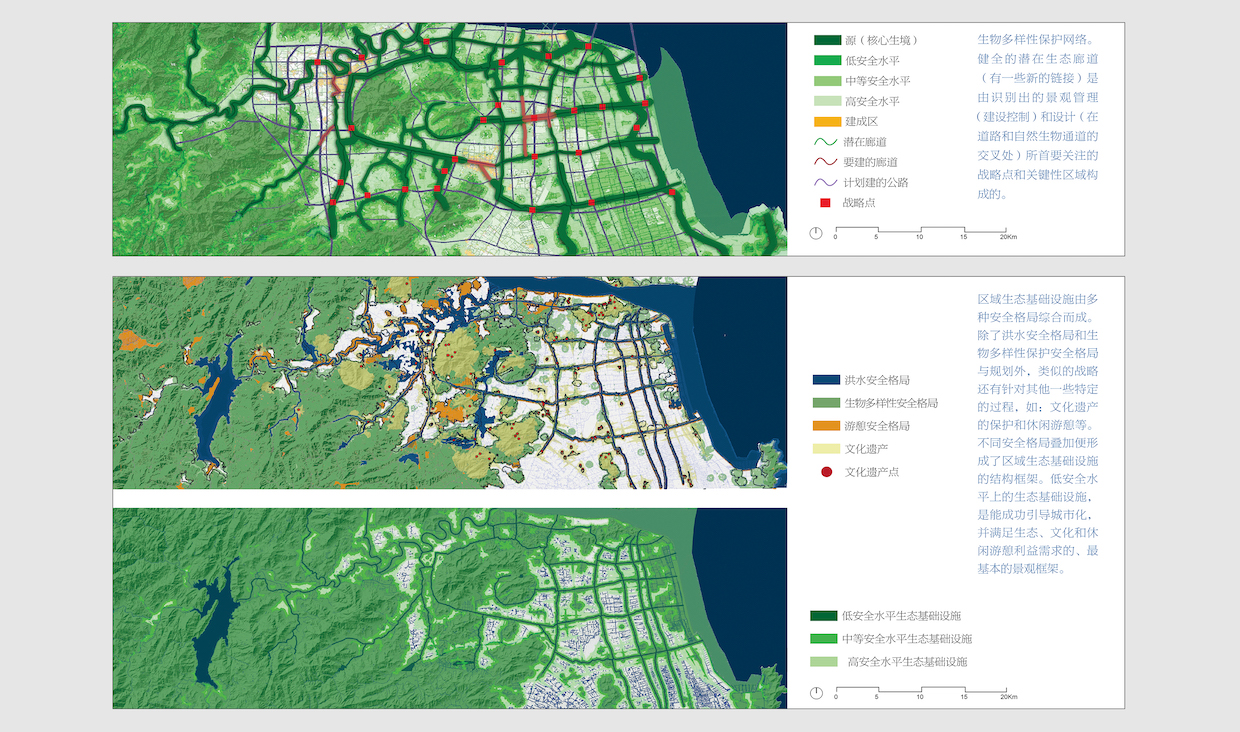Click the 文化遗产点 legend label
This screenshot has width=1240, height=732.
click(x=872, y=472)
